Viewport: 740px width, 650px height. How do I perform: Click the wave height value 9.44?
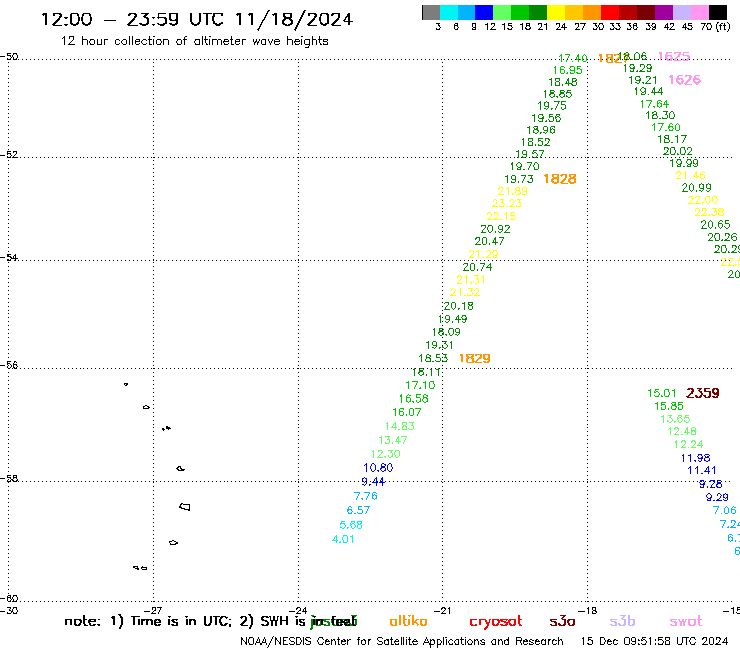[x=373, y=482]
